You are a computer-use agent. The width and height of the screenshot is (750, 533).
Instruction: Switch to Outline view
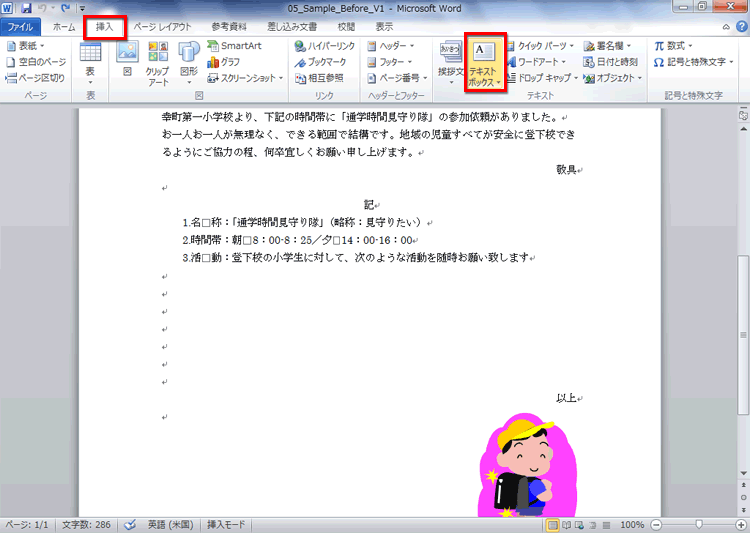pos(593,525)
